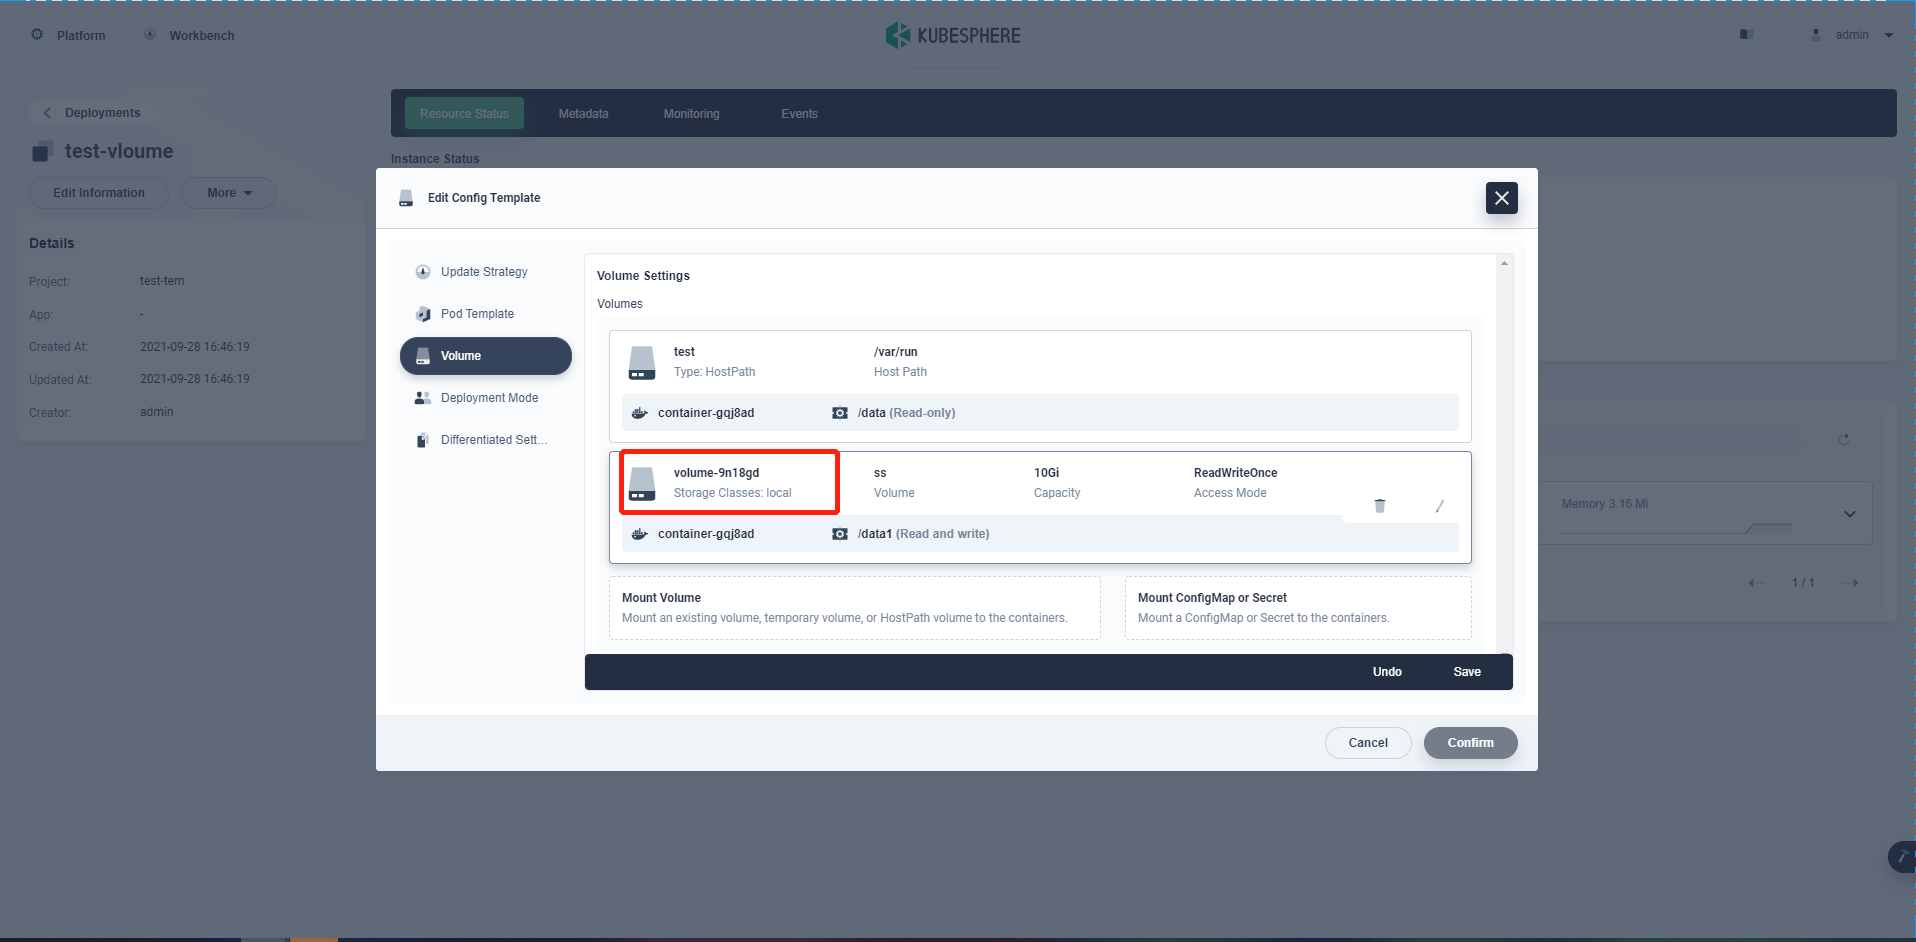Open the Deployment Mode settings icon
Screen dimensions: 1916x942
[422, 397]
